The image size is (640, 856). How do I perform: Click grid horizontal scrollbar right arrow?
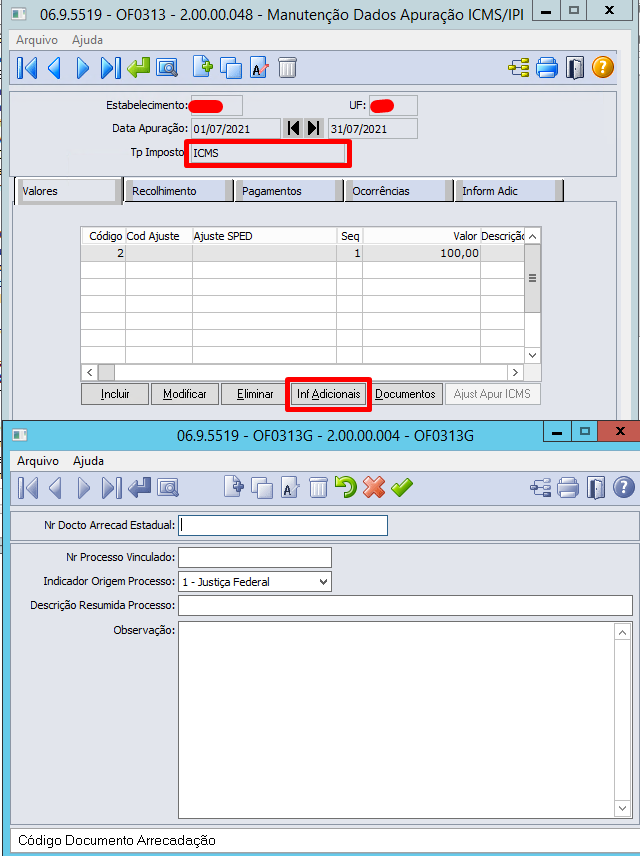[x=515, y=372]
